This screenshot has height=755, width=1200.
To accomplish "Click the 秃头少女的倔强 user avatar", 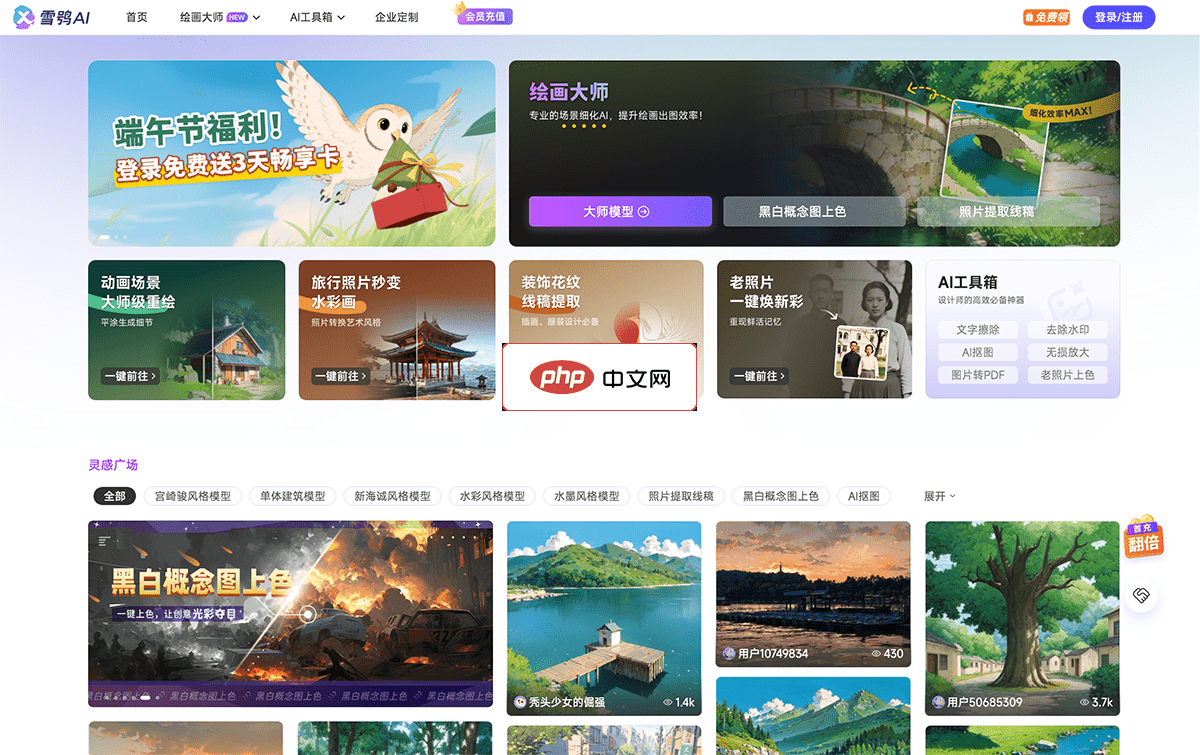I will click(520, 703).
